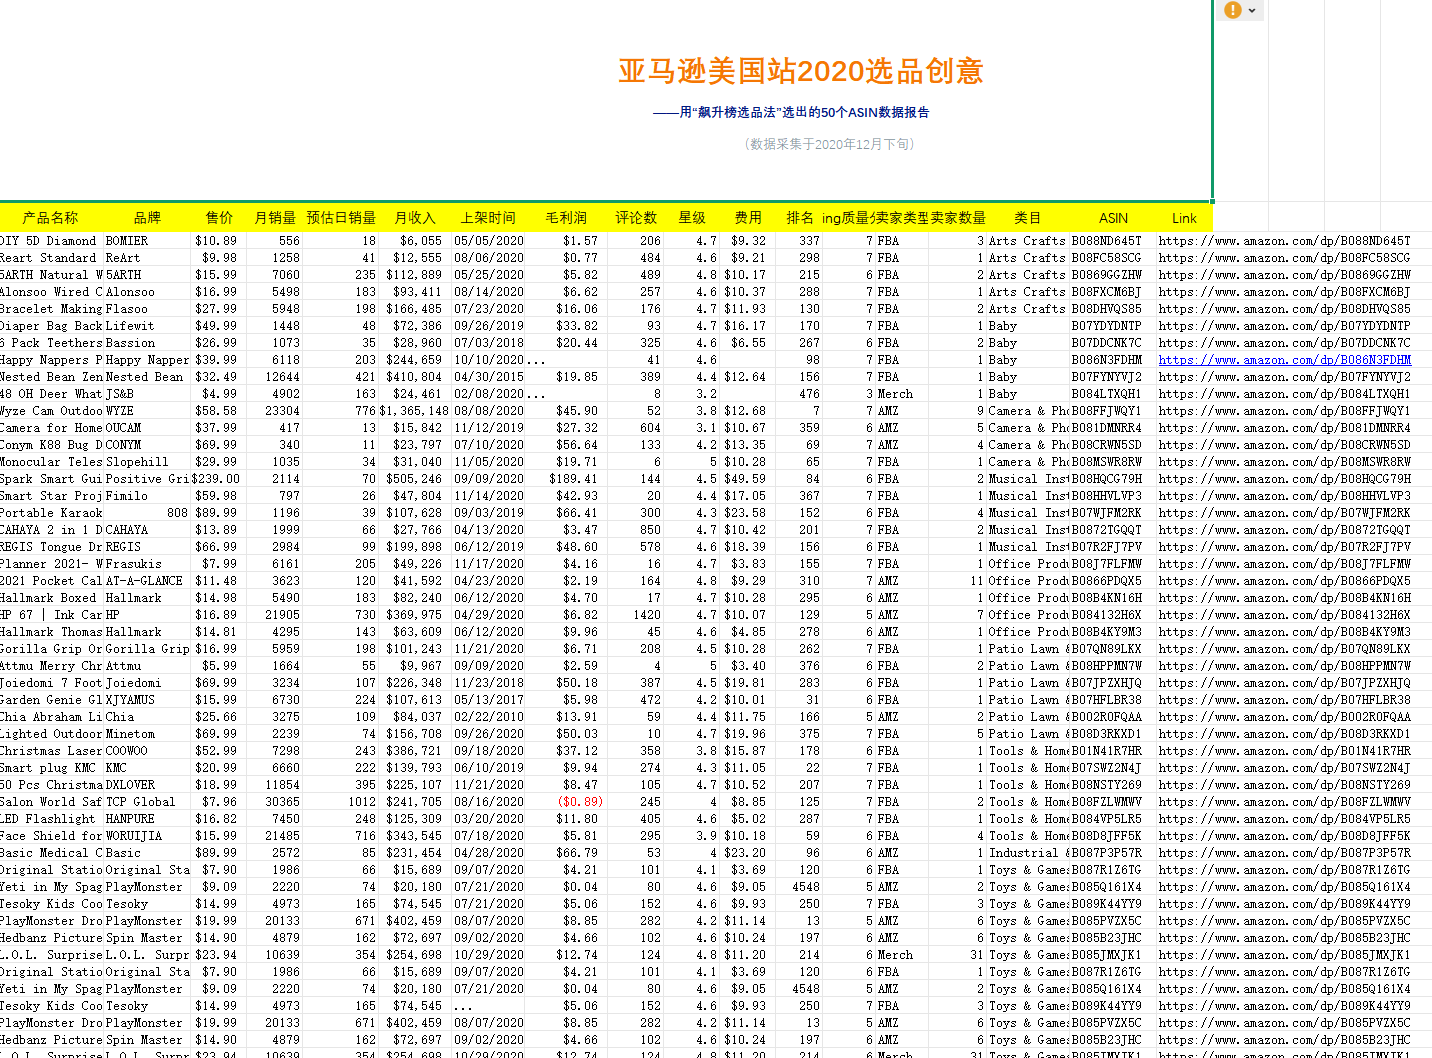Select the 卖家数量 column header

pyautogui.click(x=958, y=218)
